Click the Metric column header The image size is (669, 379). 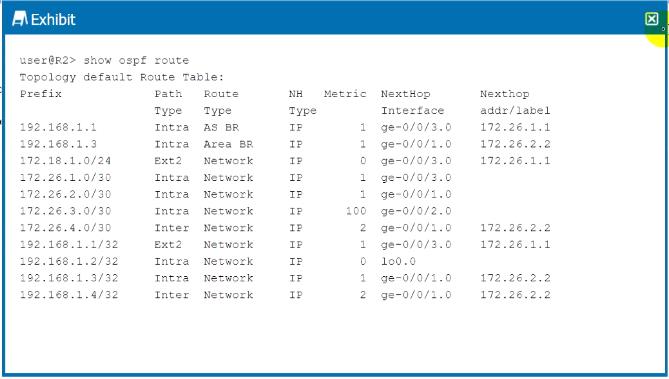point(345,94)
